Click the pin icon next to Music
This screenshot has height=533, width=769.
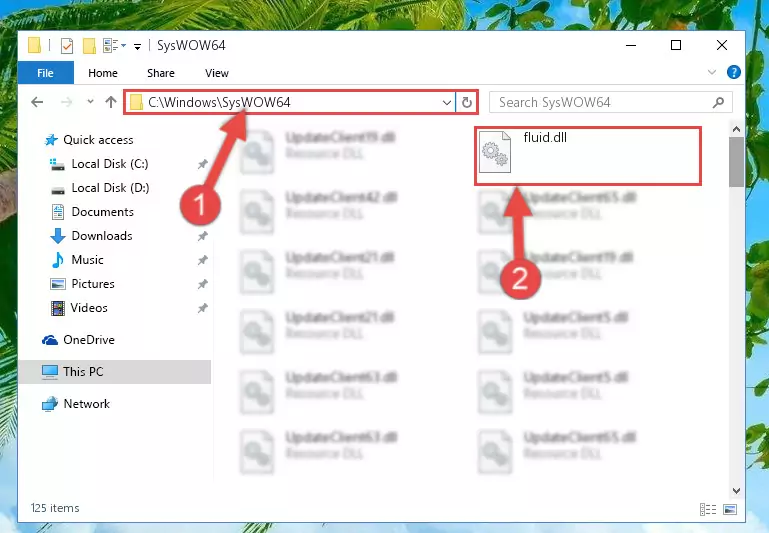click(x=203, y=260)
